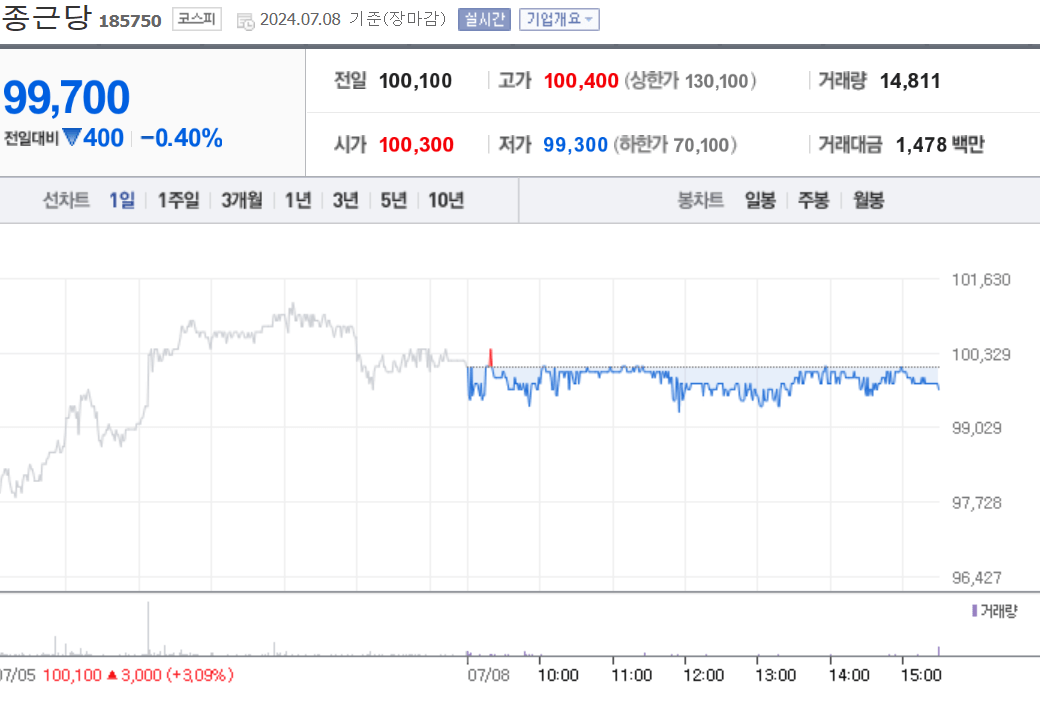Click the 10:00 time label on the x-axis
Screen dimensions: 1040x716
[558, 676]
